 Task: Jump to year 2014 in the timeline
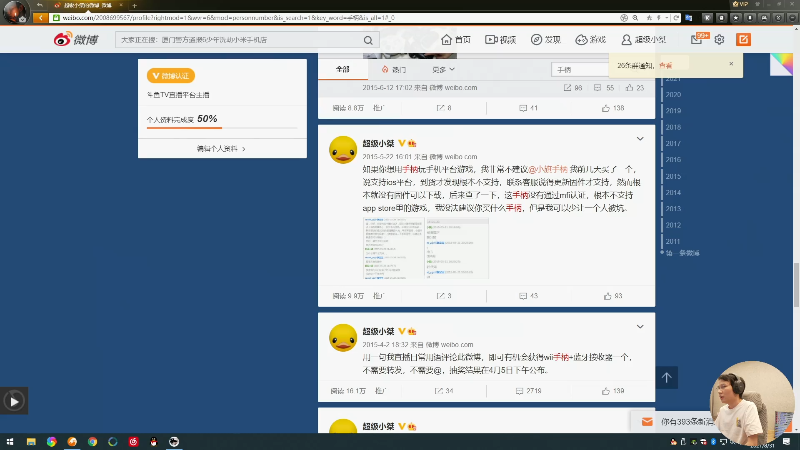[x=673, y=192]
